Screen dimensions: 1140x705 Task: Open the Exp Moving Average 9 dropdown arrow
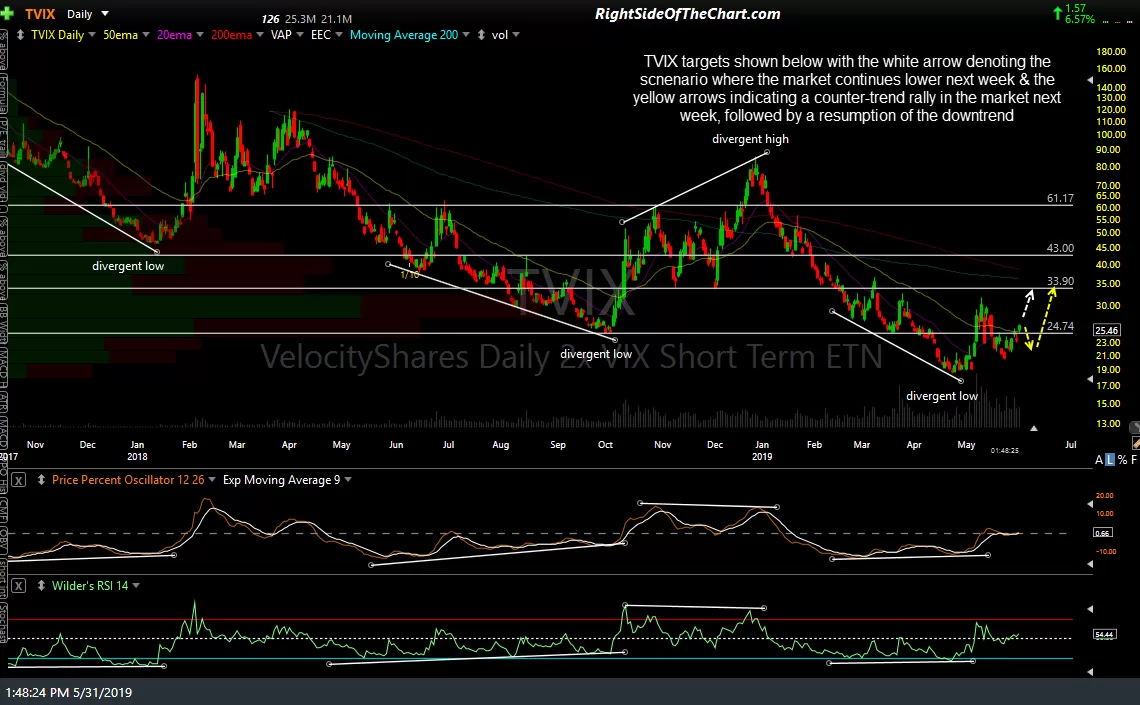click(348, 480)
